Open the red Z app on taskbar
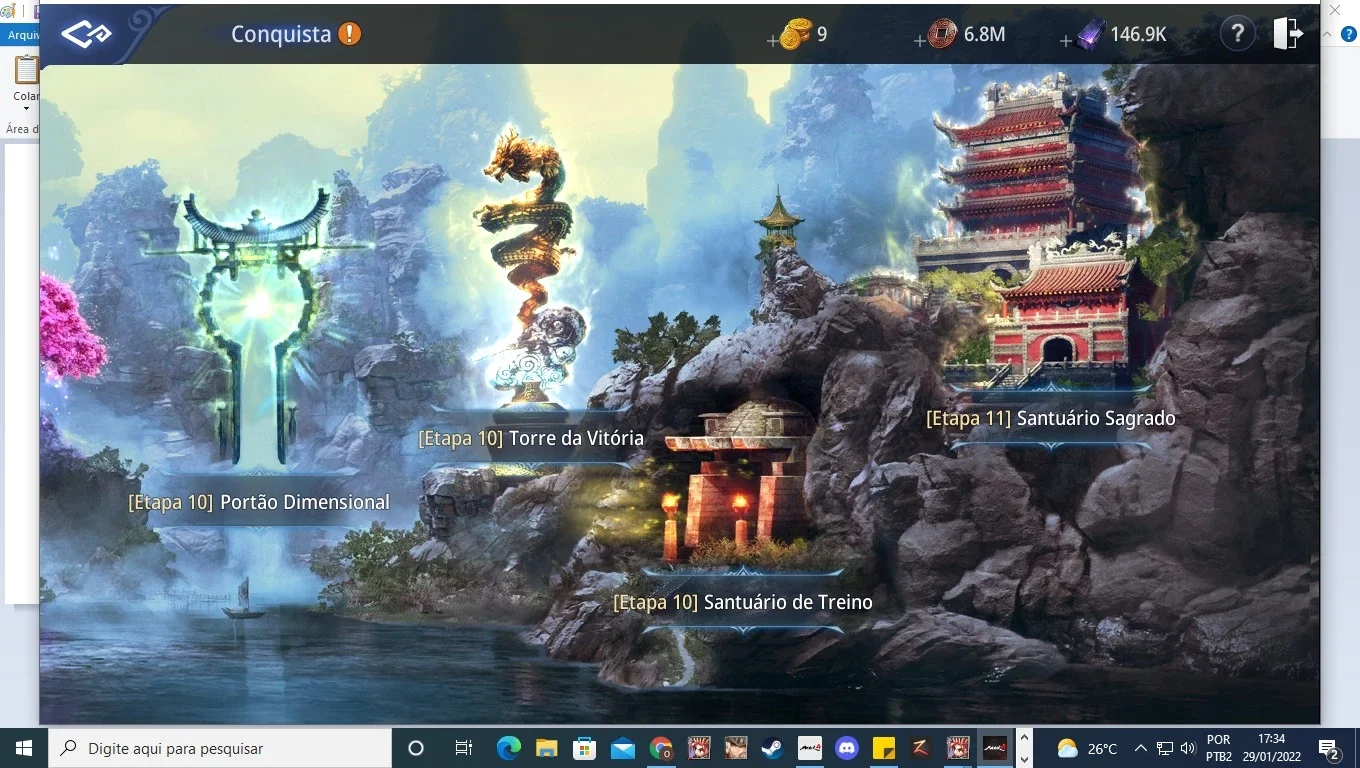This screenshot has width=1360, height=768. [x=921, y=748]
